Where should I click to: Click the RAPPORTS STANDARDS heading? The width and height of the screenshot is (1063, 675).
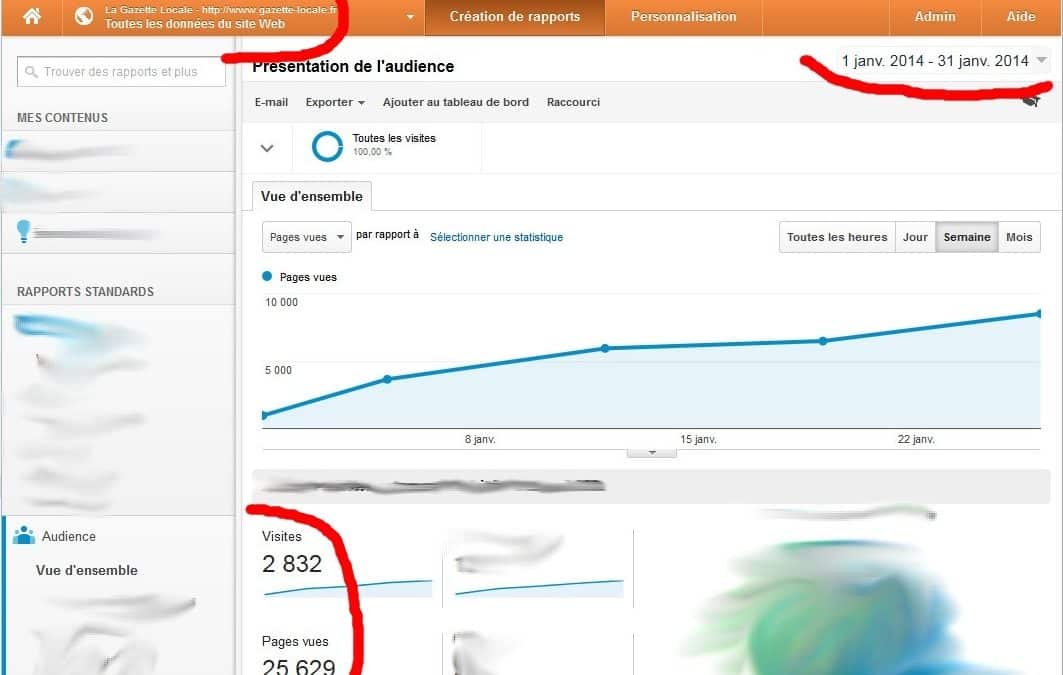[x=85, y=292]
